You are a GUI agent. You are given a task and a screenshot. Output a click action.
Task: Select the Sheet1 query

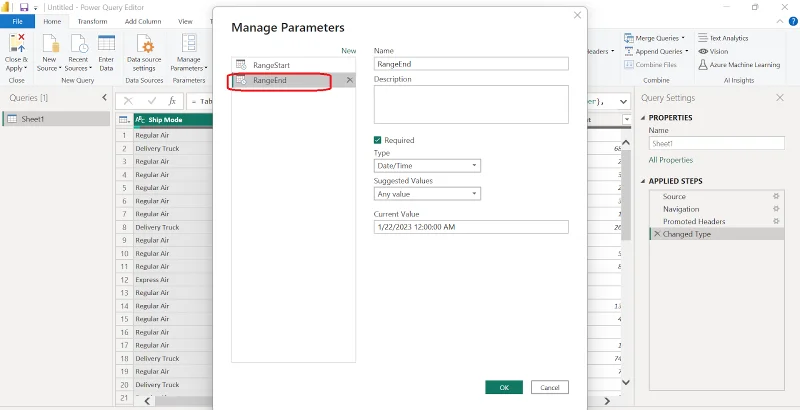tap(56, 119)
